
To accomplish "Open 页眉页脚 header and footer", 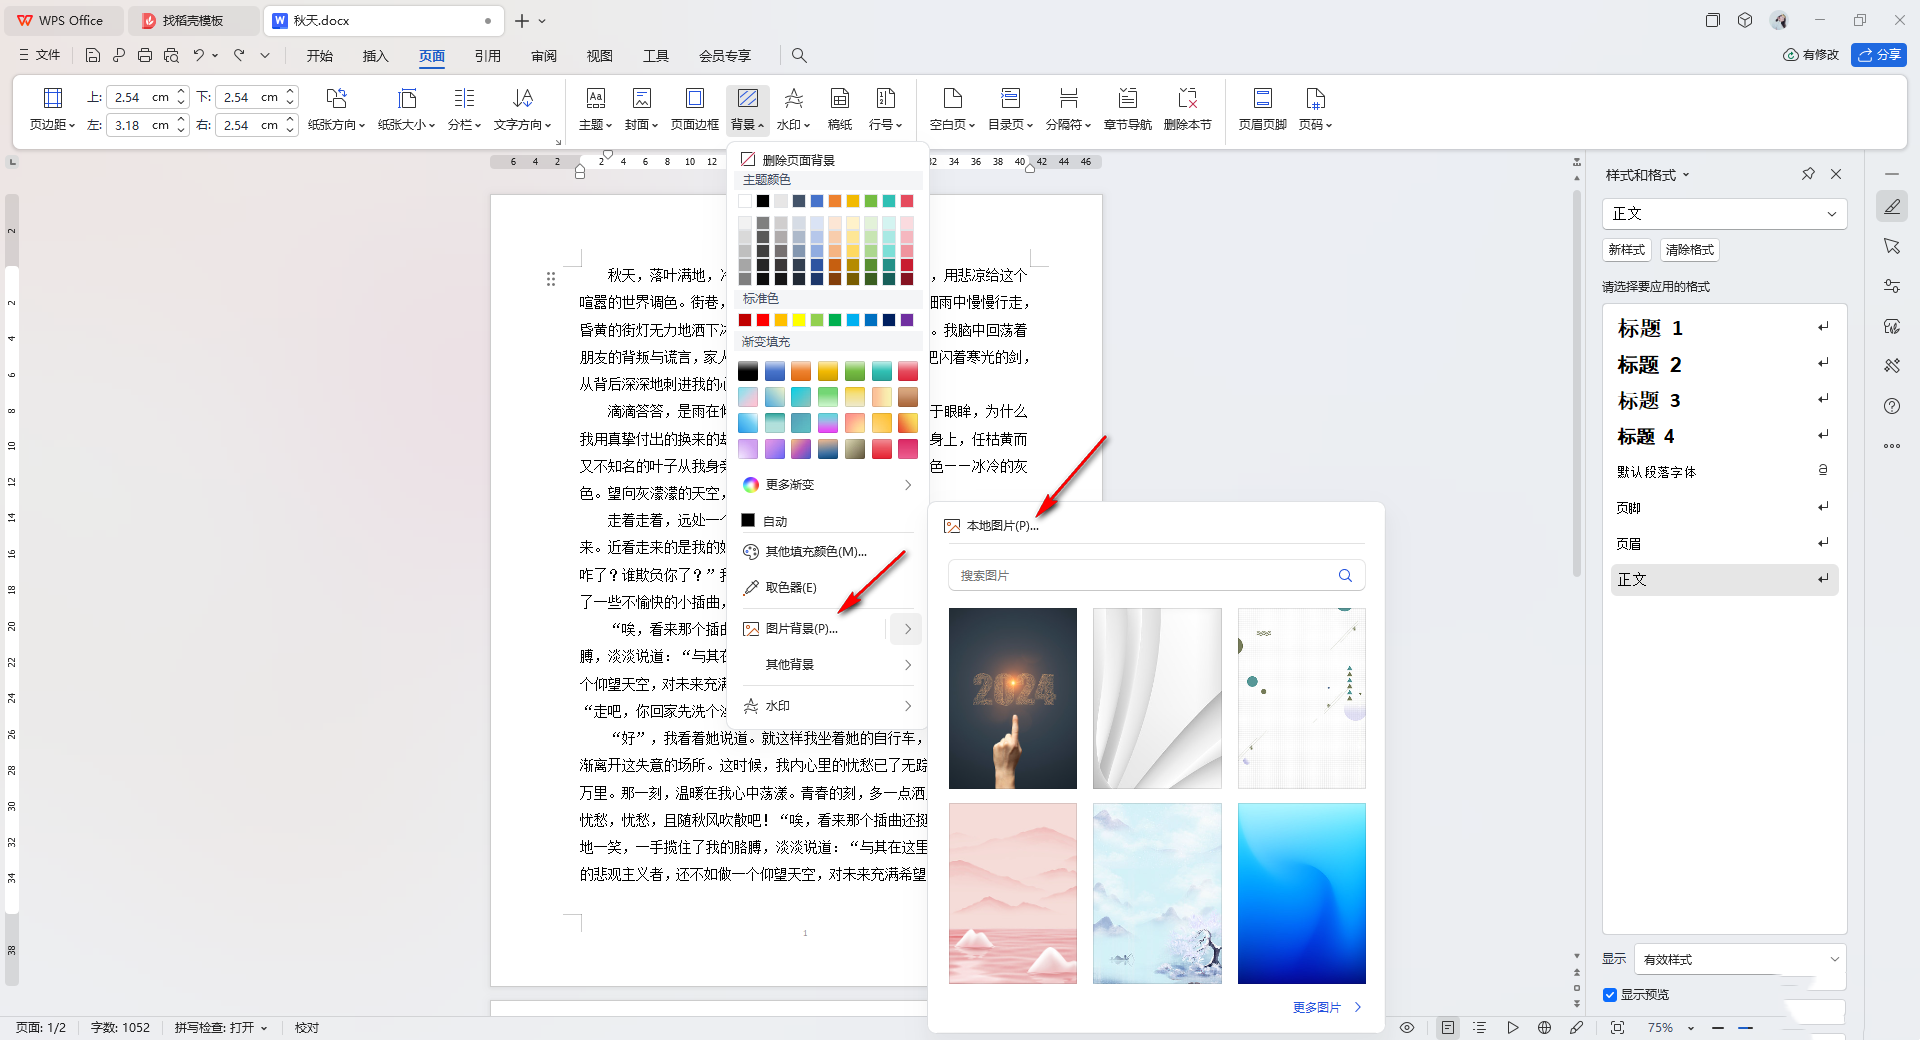I will coord(1262,109).
